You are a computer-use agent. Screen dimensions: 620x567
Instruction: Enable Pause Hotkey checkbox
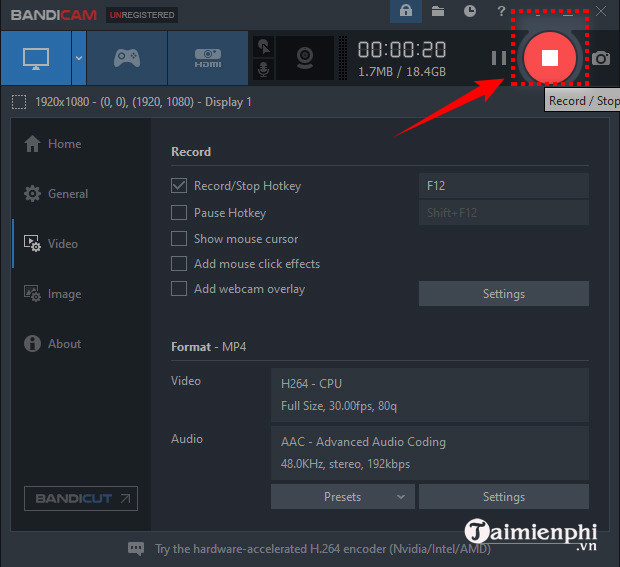click(x=179, y=212)
